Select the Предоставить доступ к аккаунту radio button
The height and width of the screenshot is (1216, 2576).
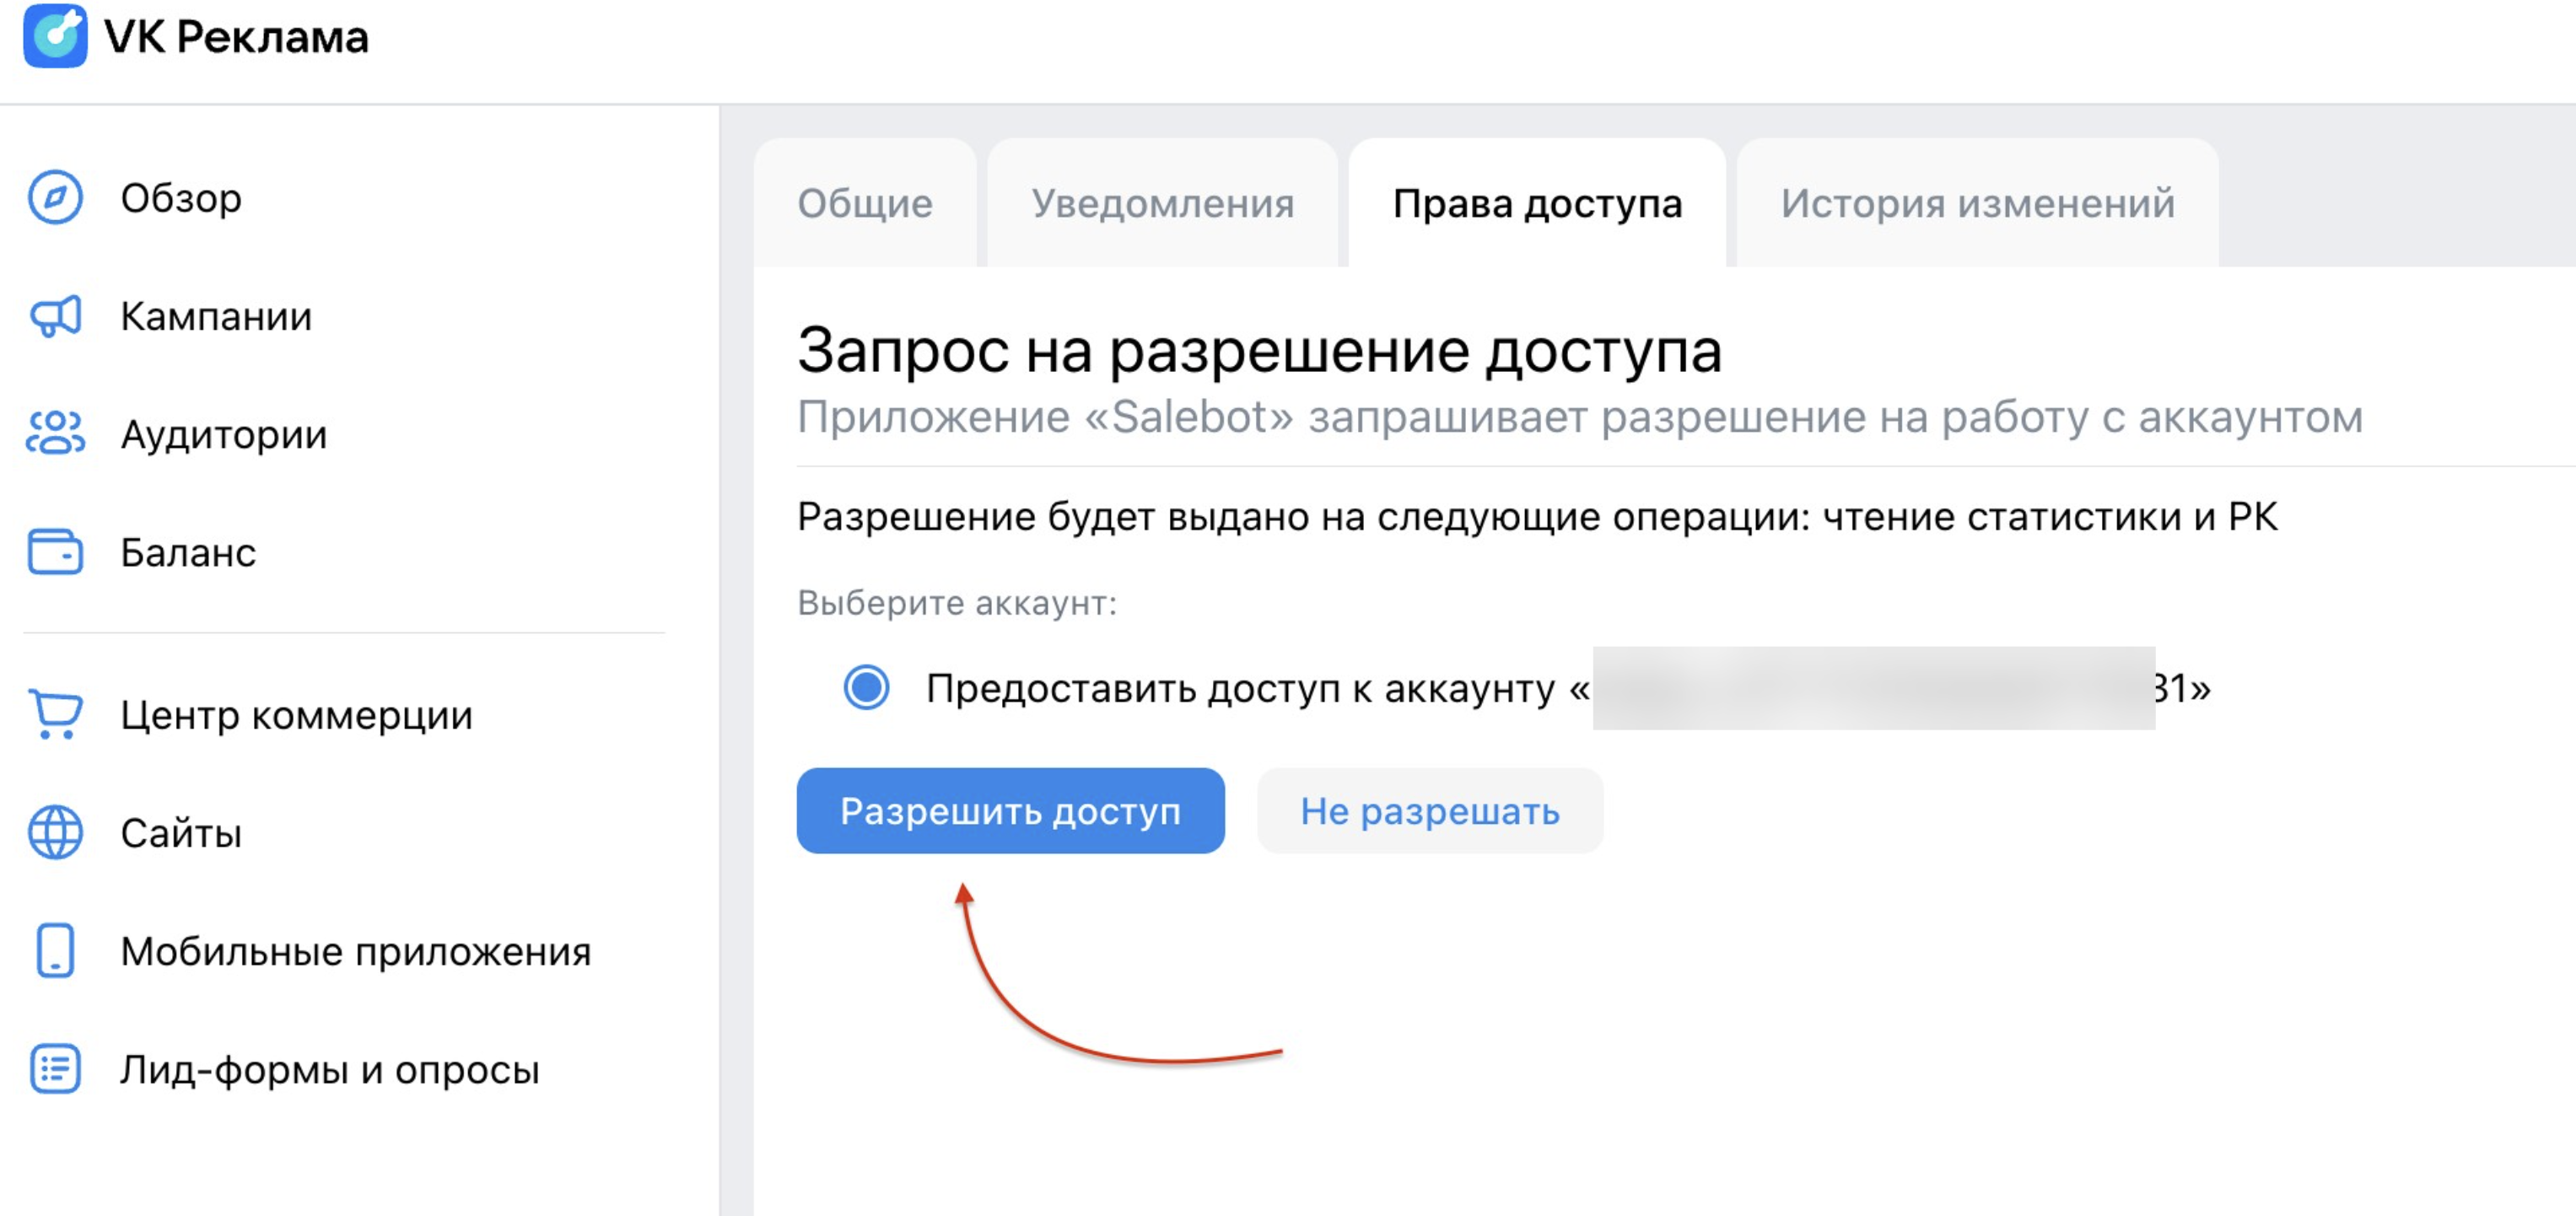point(866,688)
